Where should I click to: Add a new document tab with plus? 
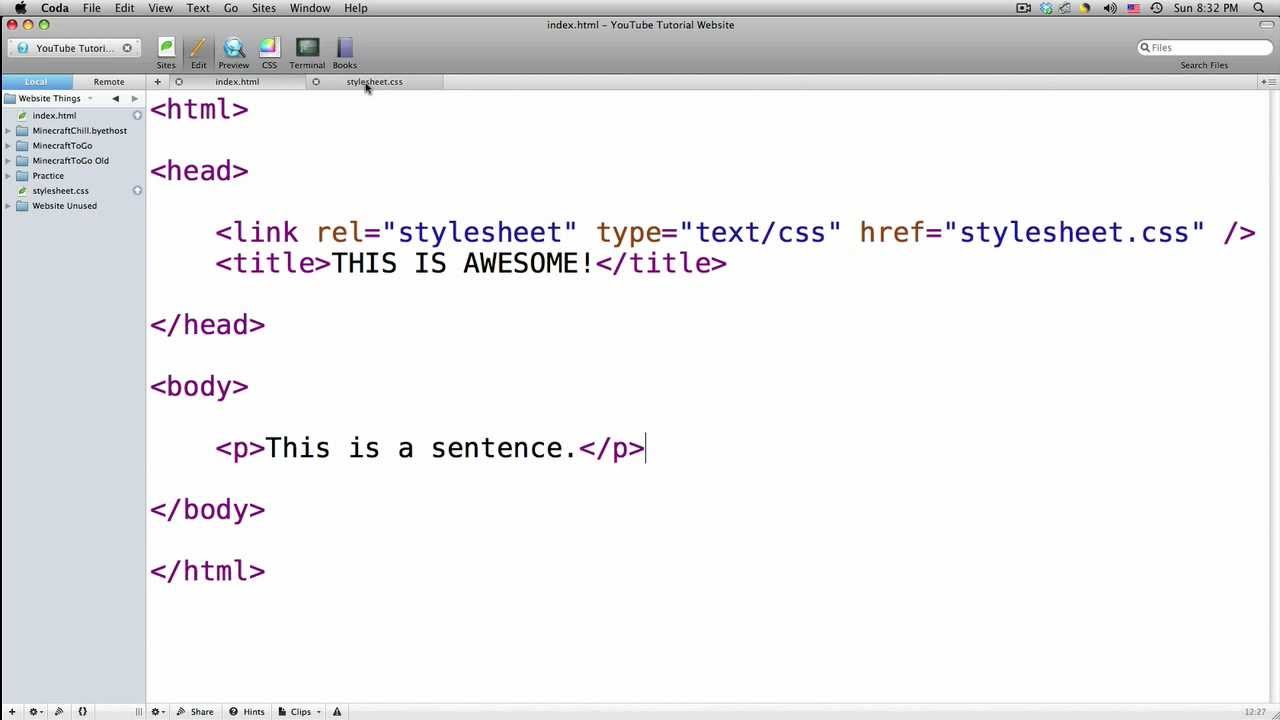[157, 82]
